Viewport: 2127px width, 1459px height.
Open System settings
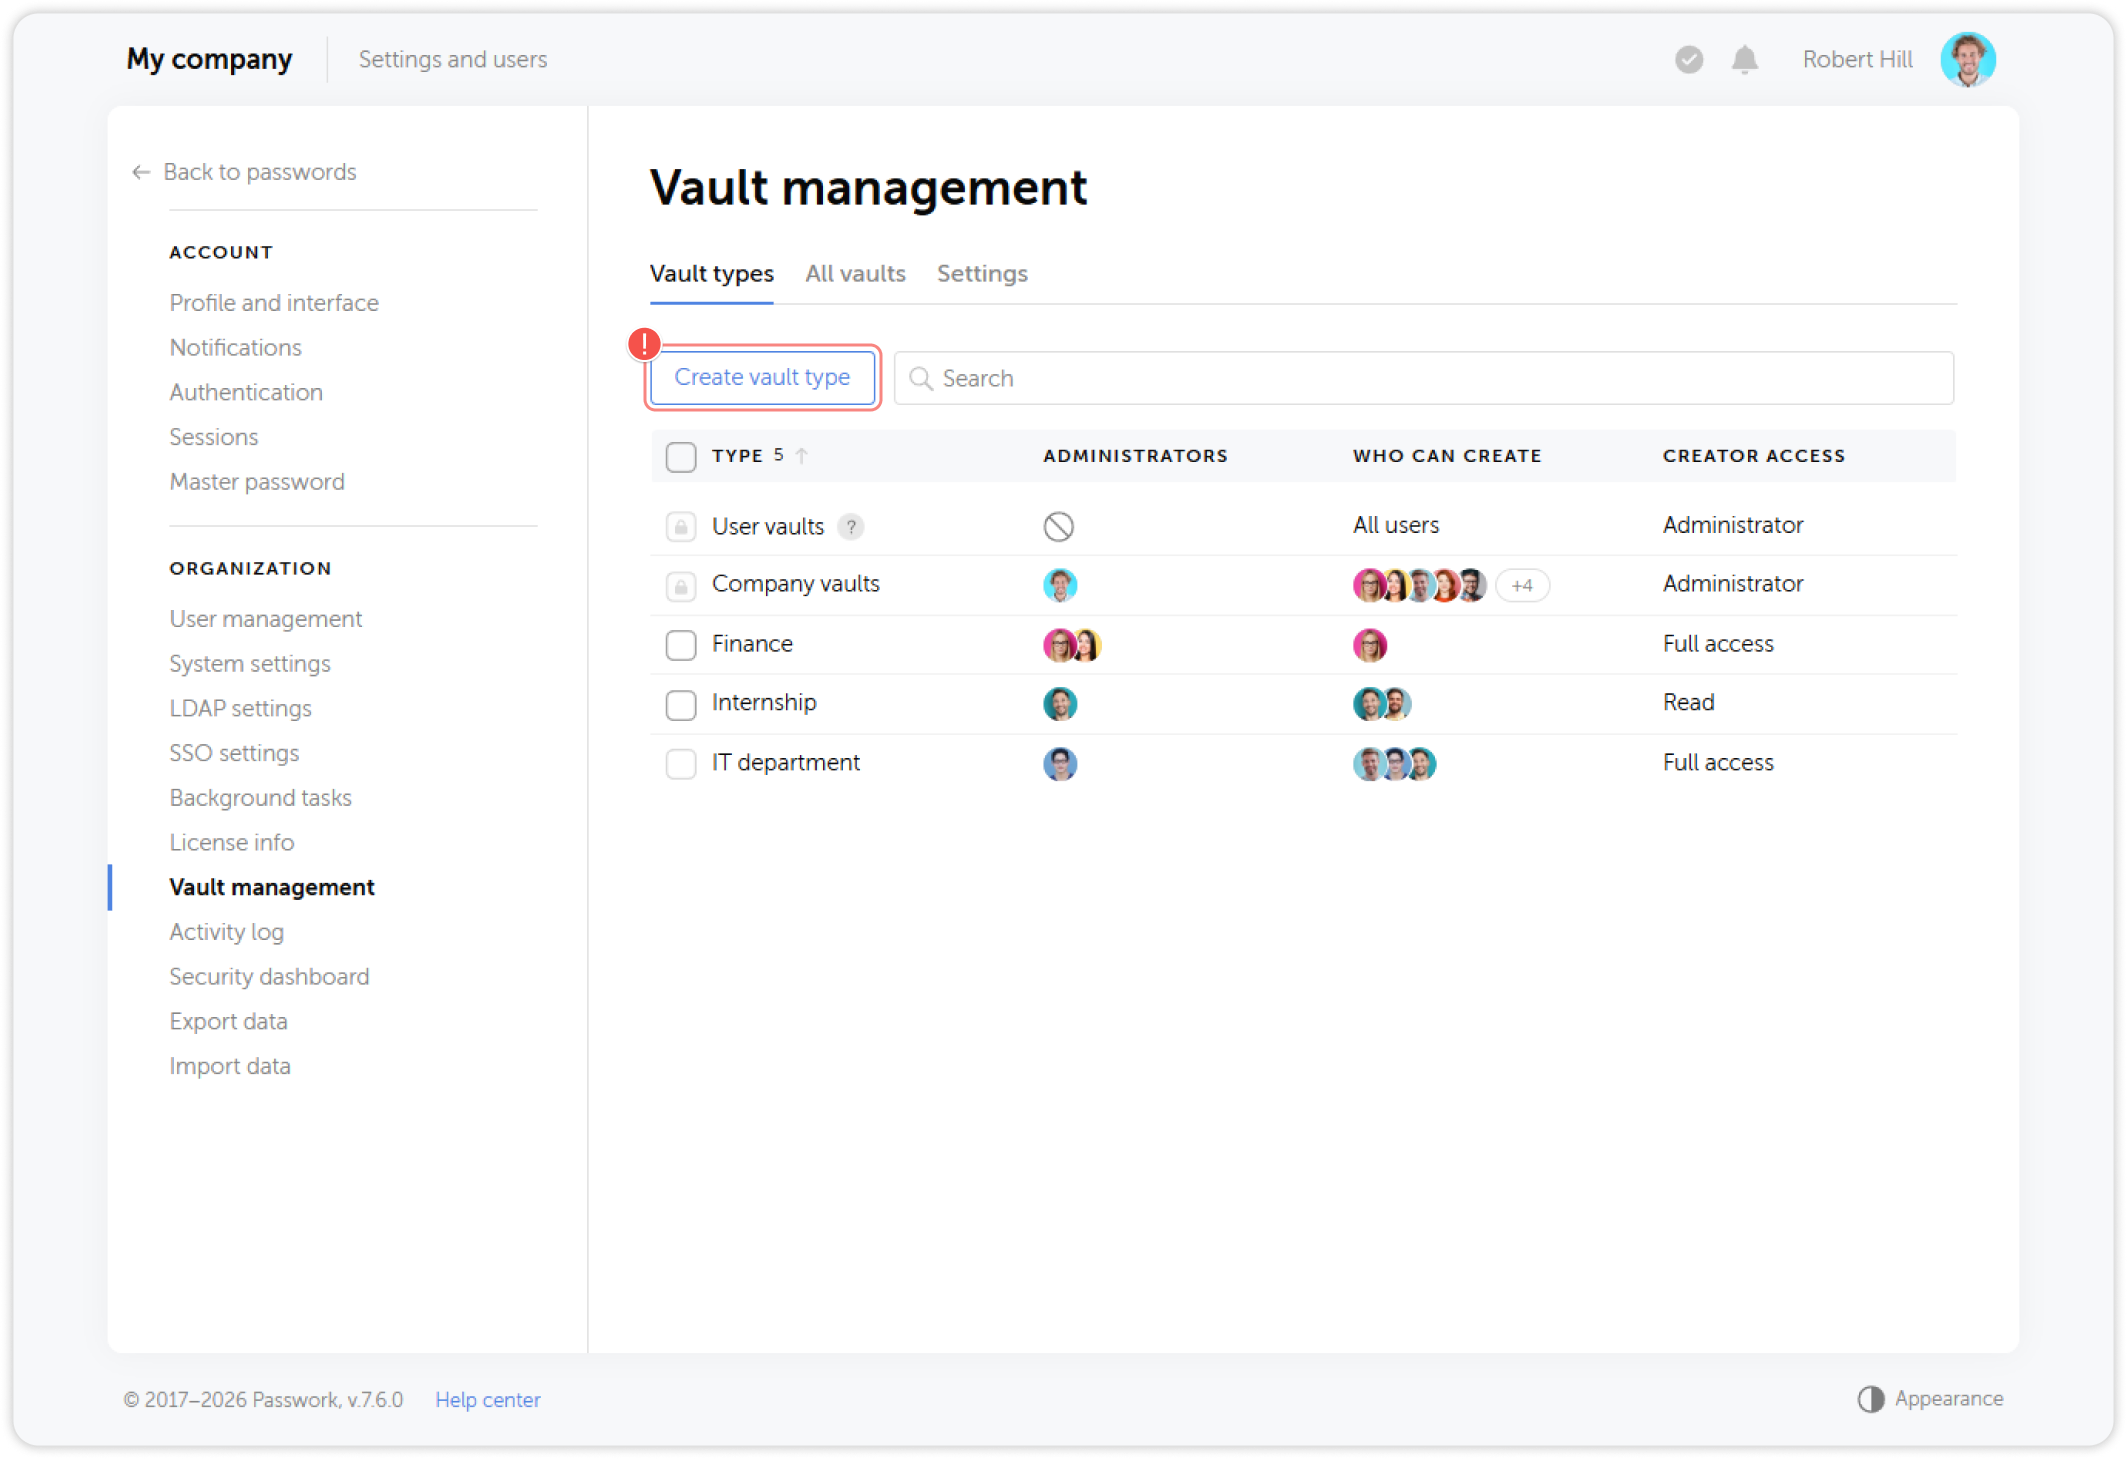(249, 664)
